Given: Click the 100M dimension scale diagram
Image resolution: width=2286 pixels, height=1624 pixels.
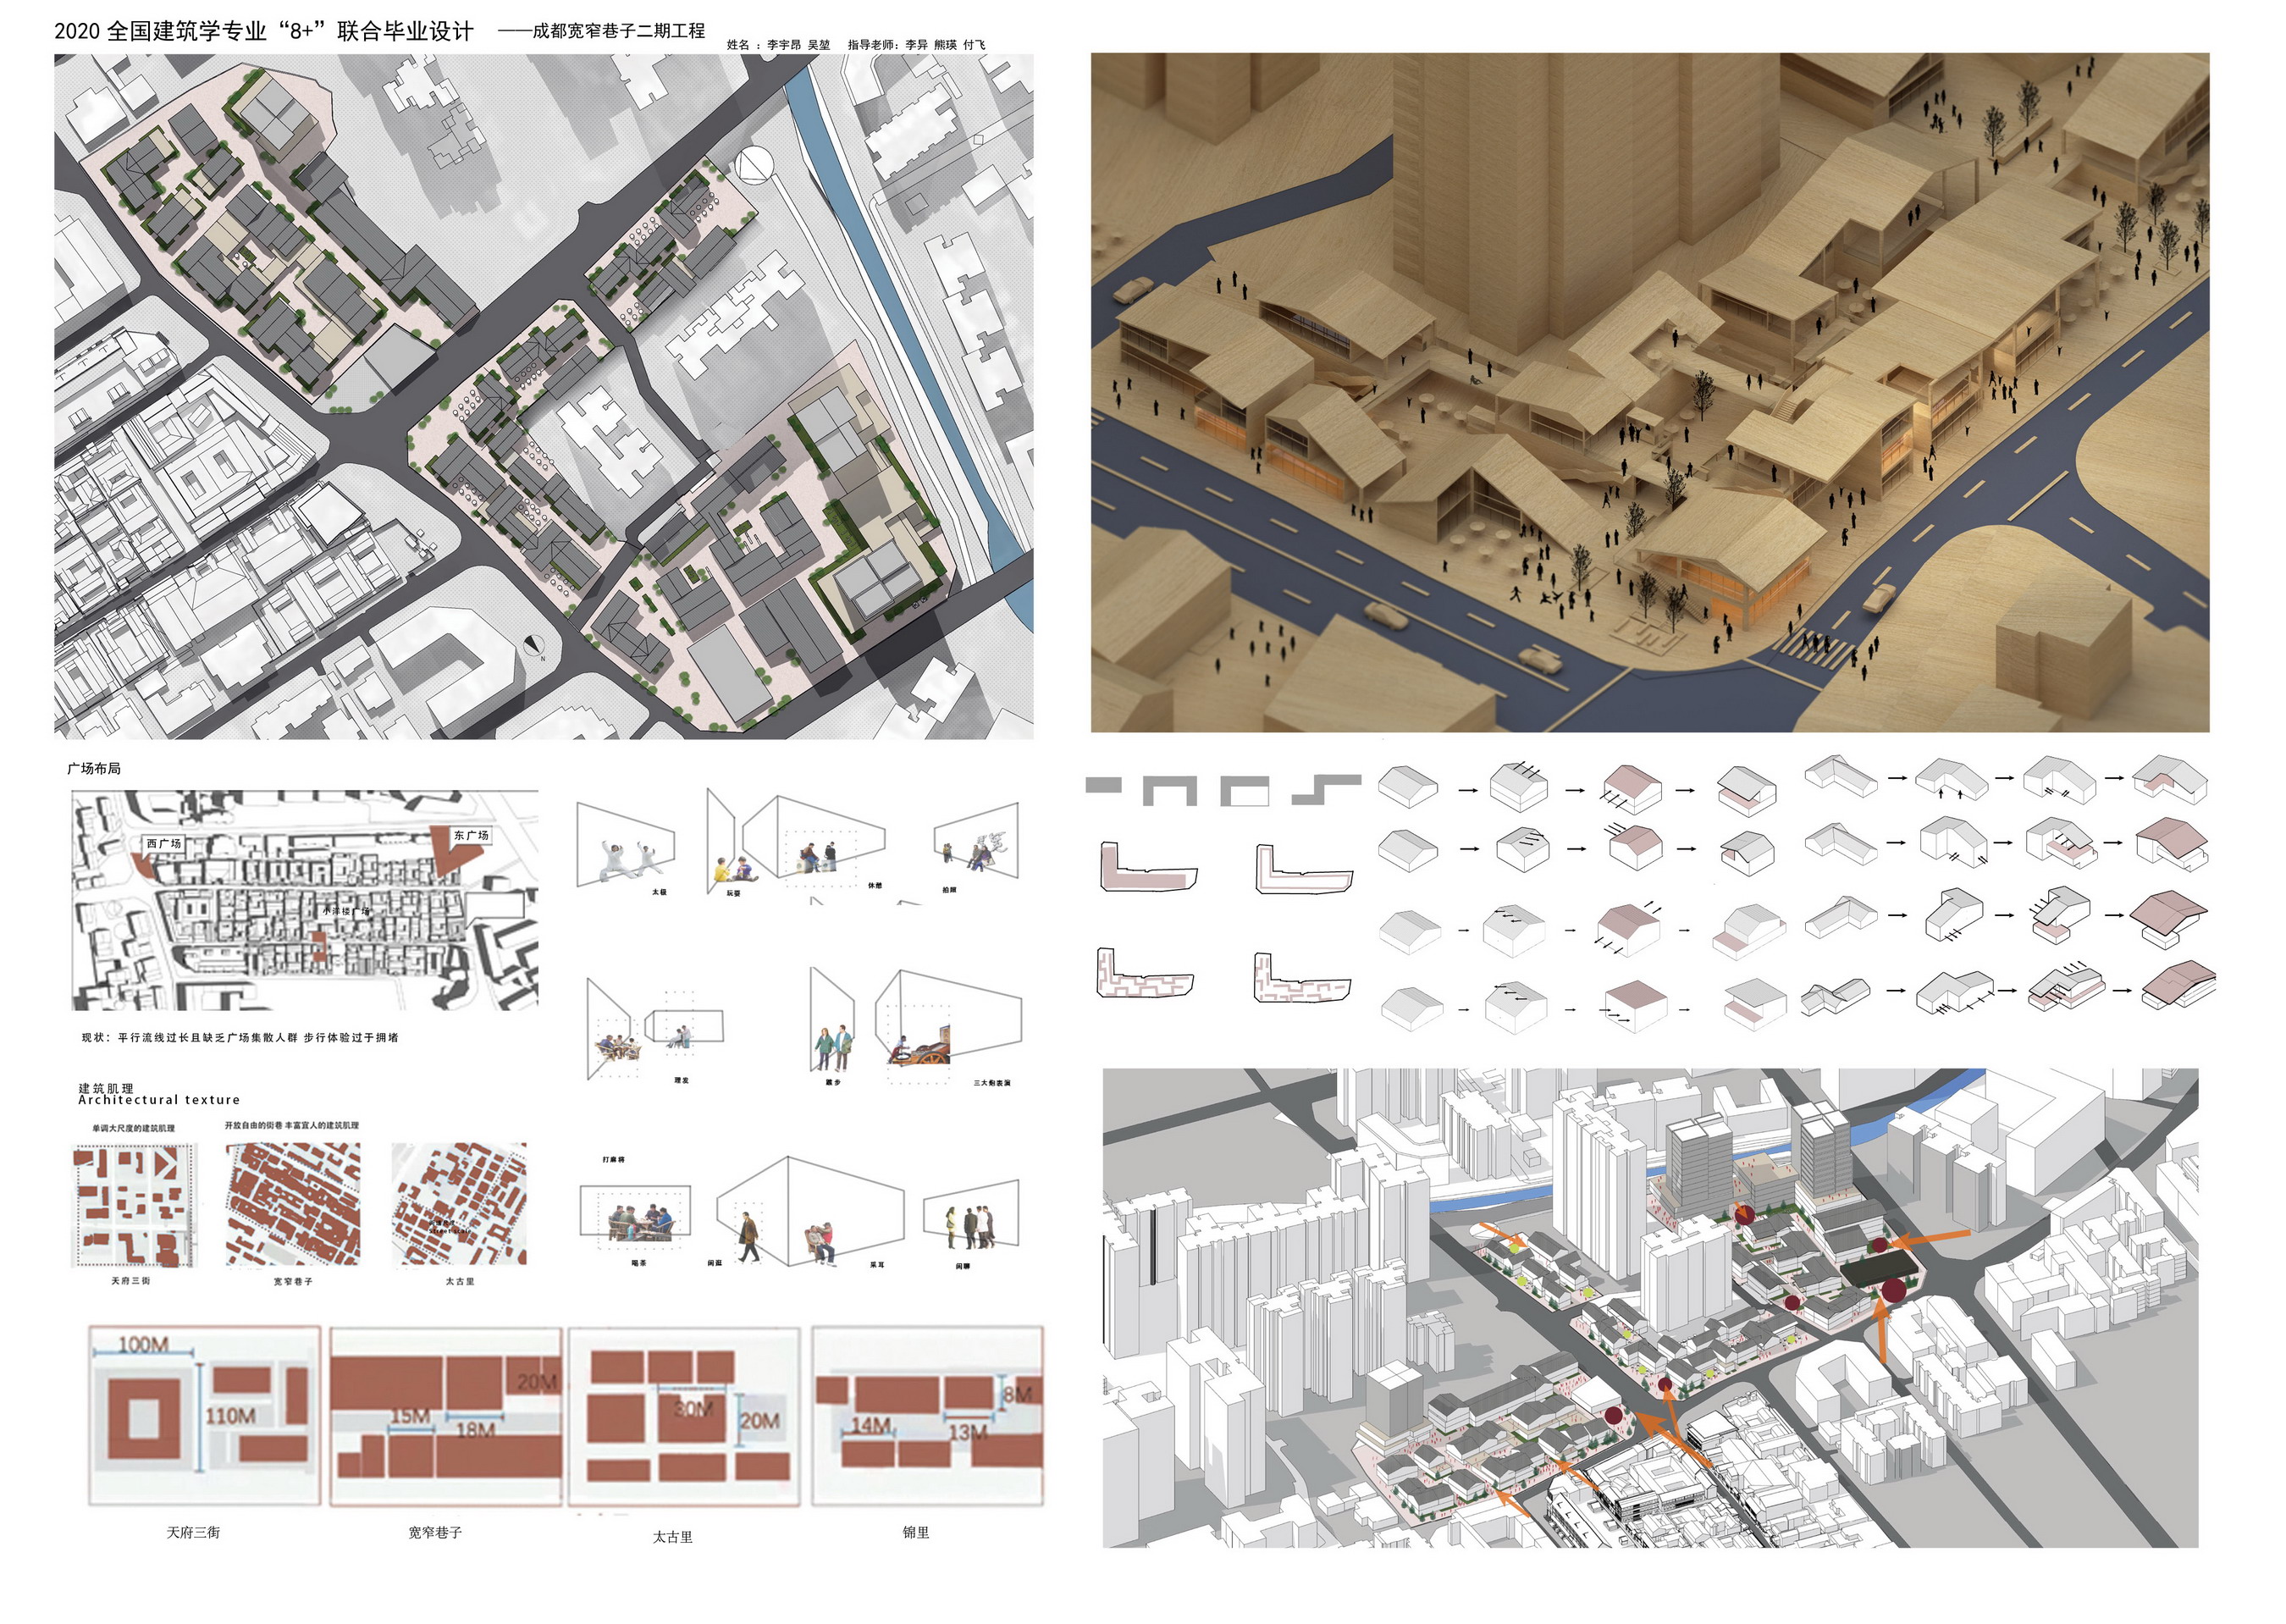Looking at the screenshot, I should pos(204,1415).
